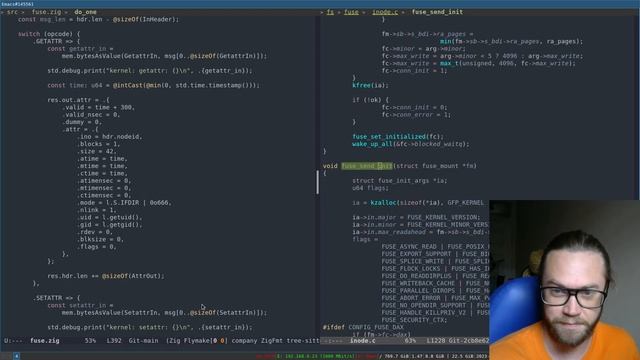Click the '53%' position indicator in left mode line
Viewport: 640px width, 360px height.
[90, 340]
